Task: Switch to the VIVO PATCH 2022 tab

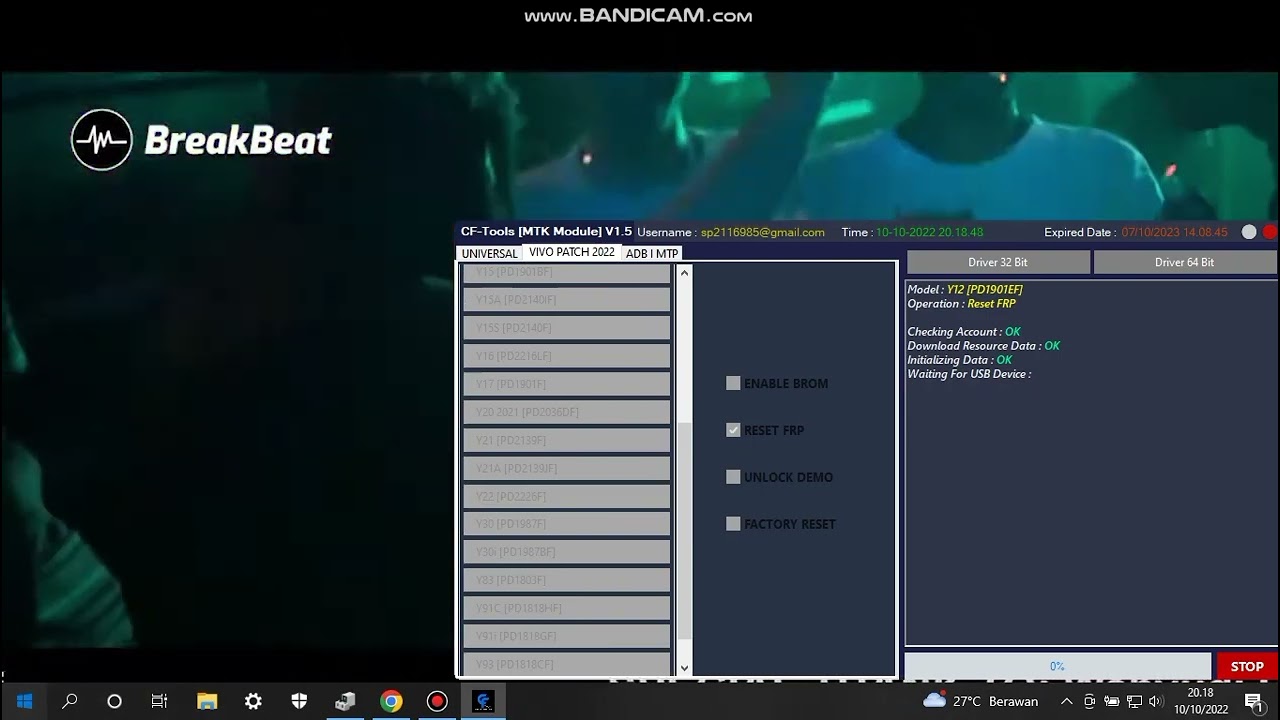Action: point(572,252)
